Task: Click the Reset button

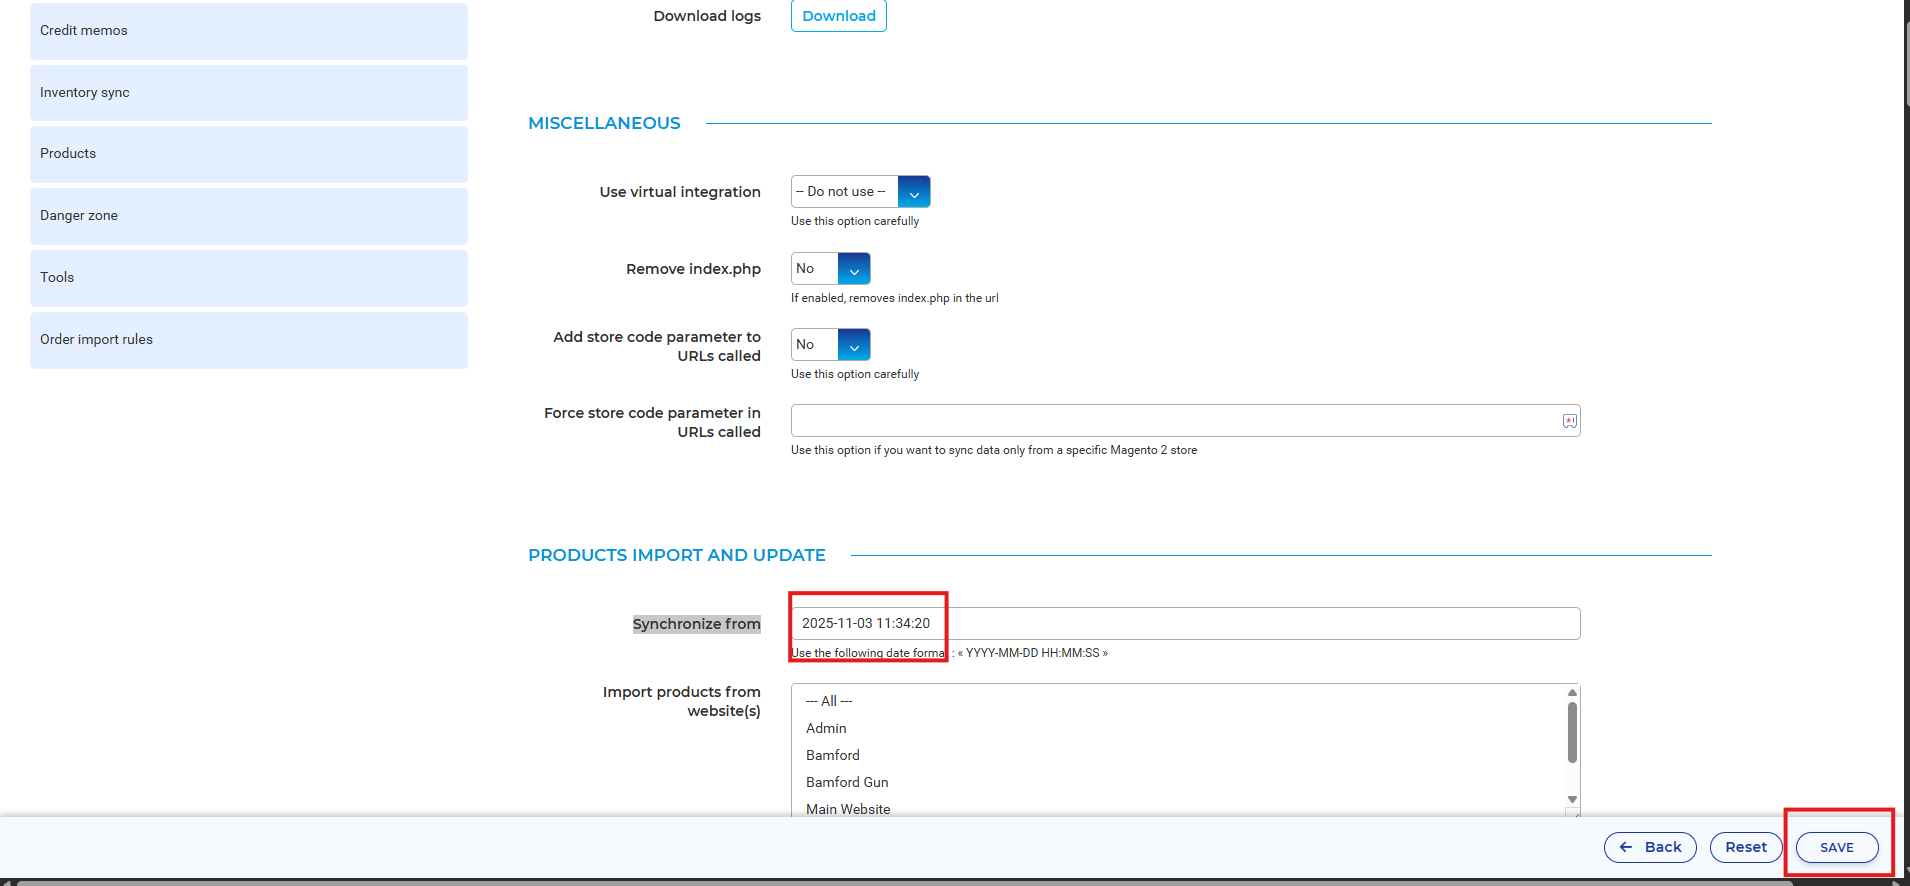Action: [1745, 847]
